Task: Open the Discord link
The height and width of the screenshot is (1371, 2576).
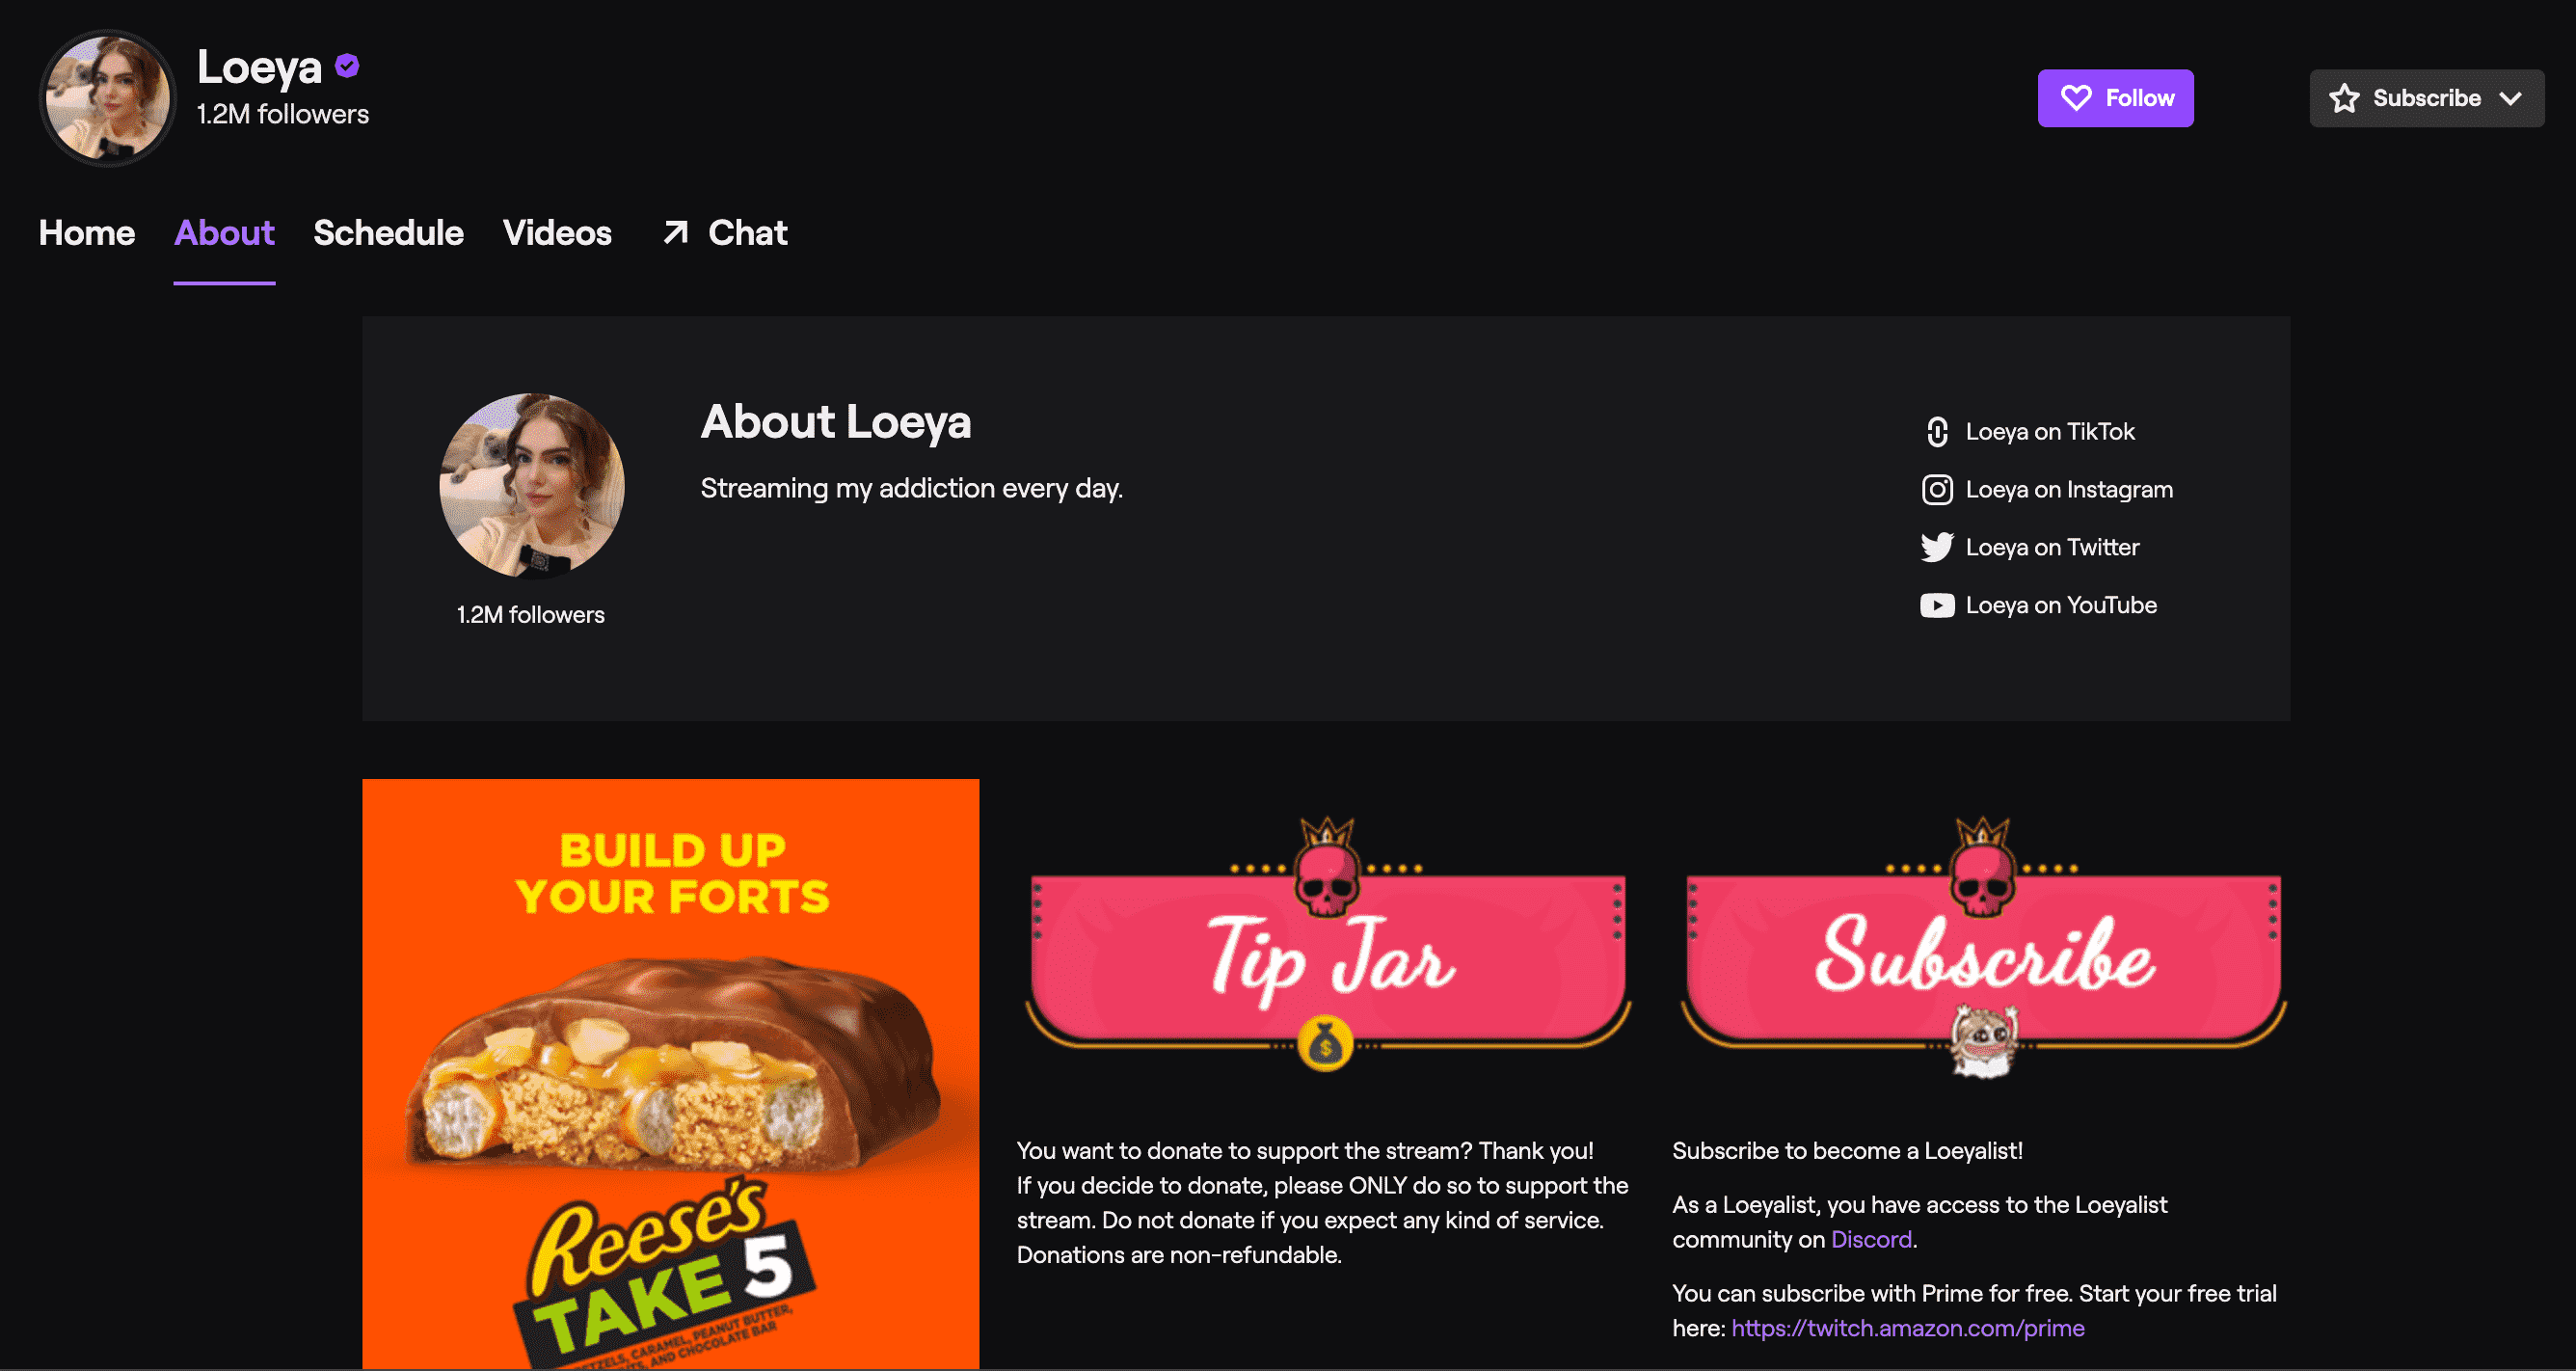Action: point(1871,1240)
